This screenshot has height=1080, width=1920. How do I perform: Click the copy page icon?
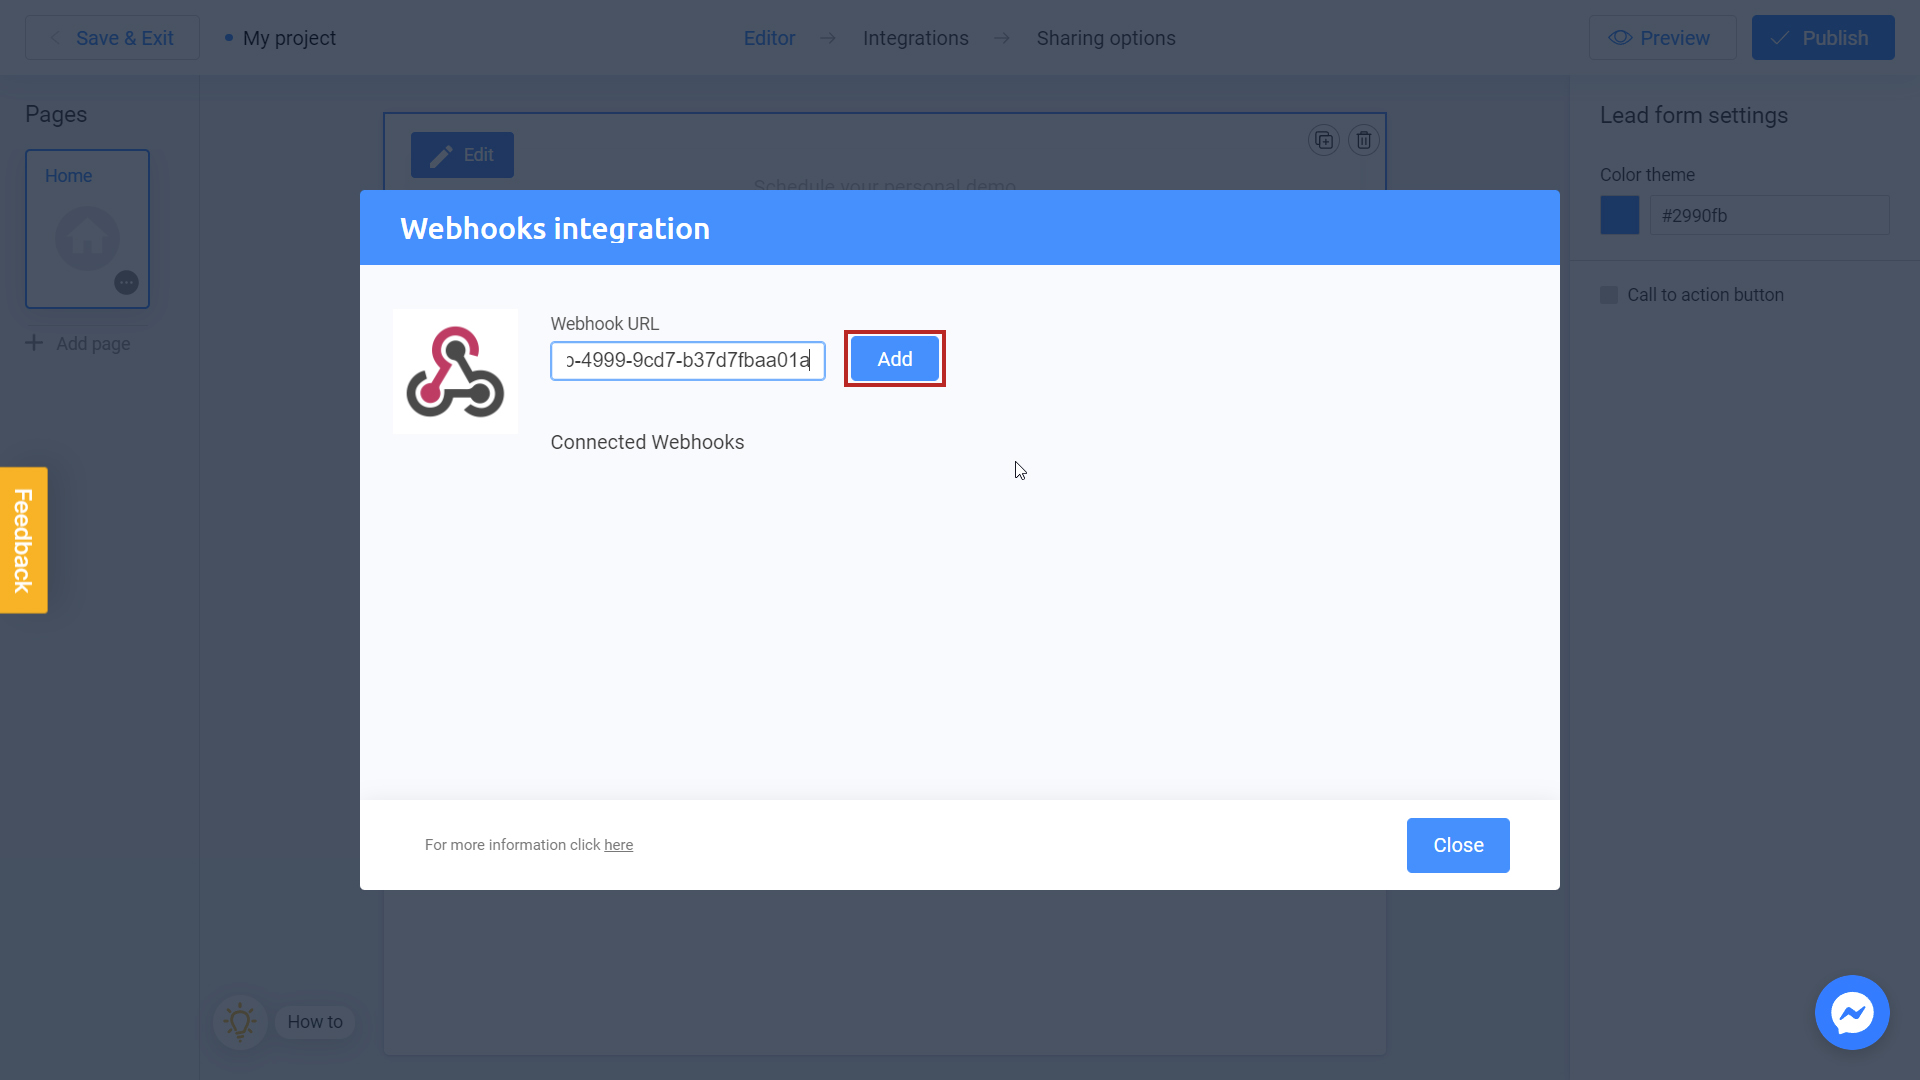coord(1324,140)
